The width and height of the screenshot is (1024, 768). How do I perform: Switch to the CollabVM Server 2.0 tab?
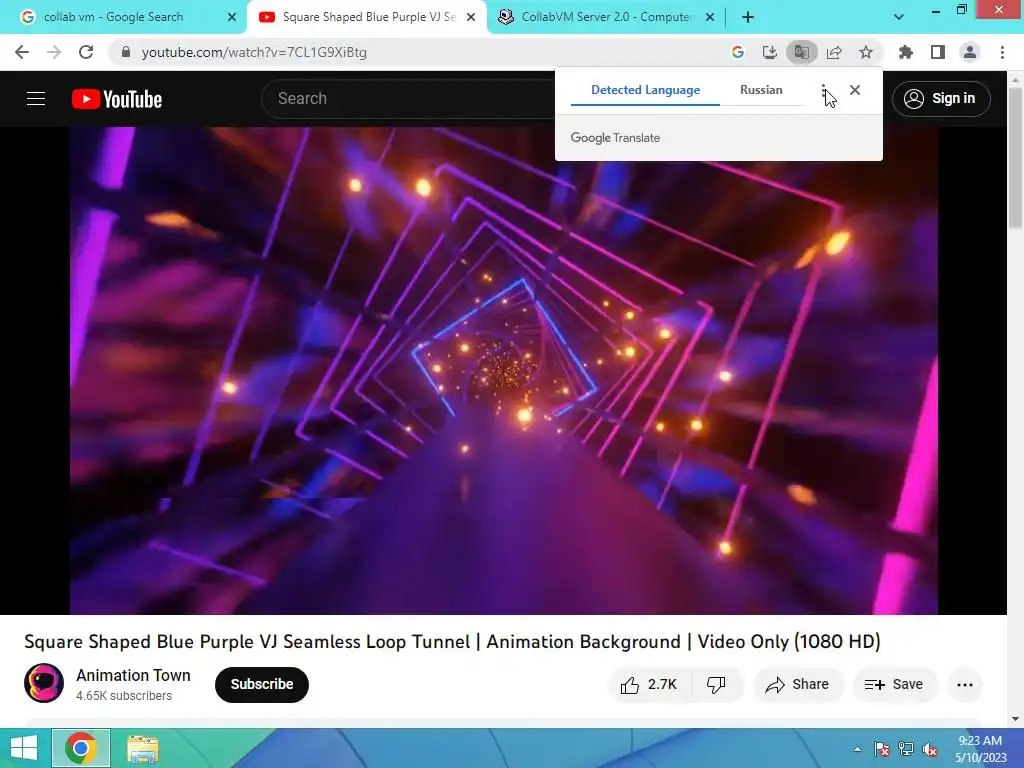coord(605,17)
